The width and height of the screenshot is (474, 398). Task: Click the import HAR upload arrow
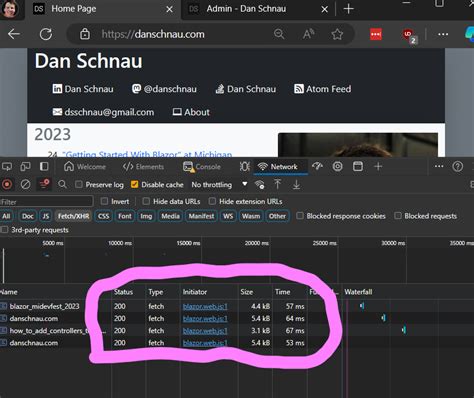(277, 184)
